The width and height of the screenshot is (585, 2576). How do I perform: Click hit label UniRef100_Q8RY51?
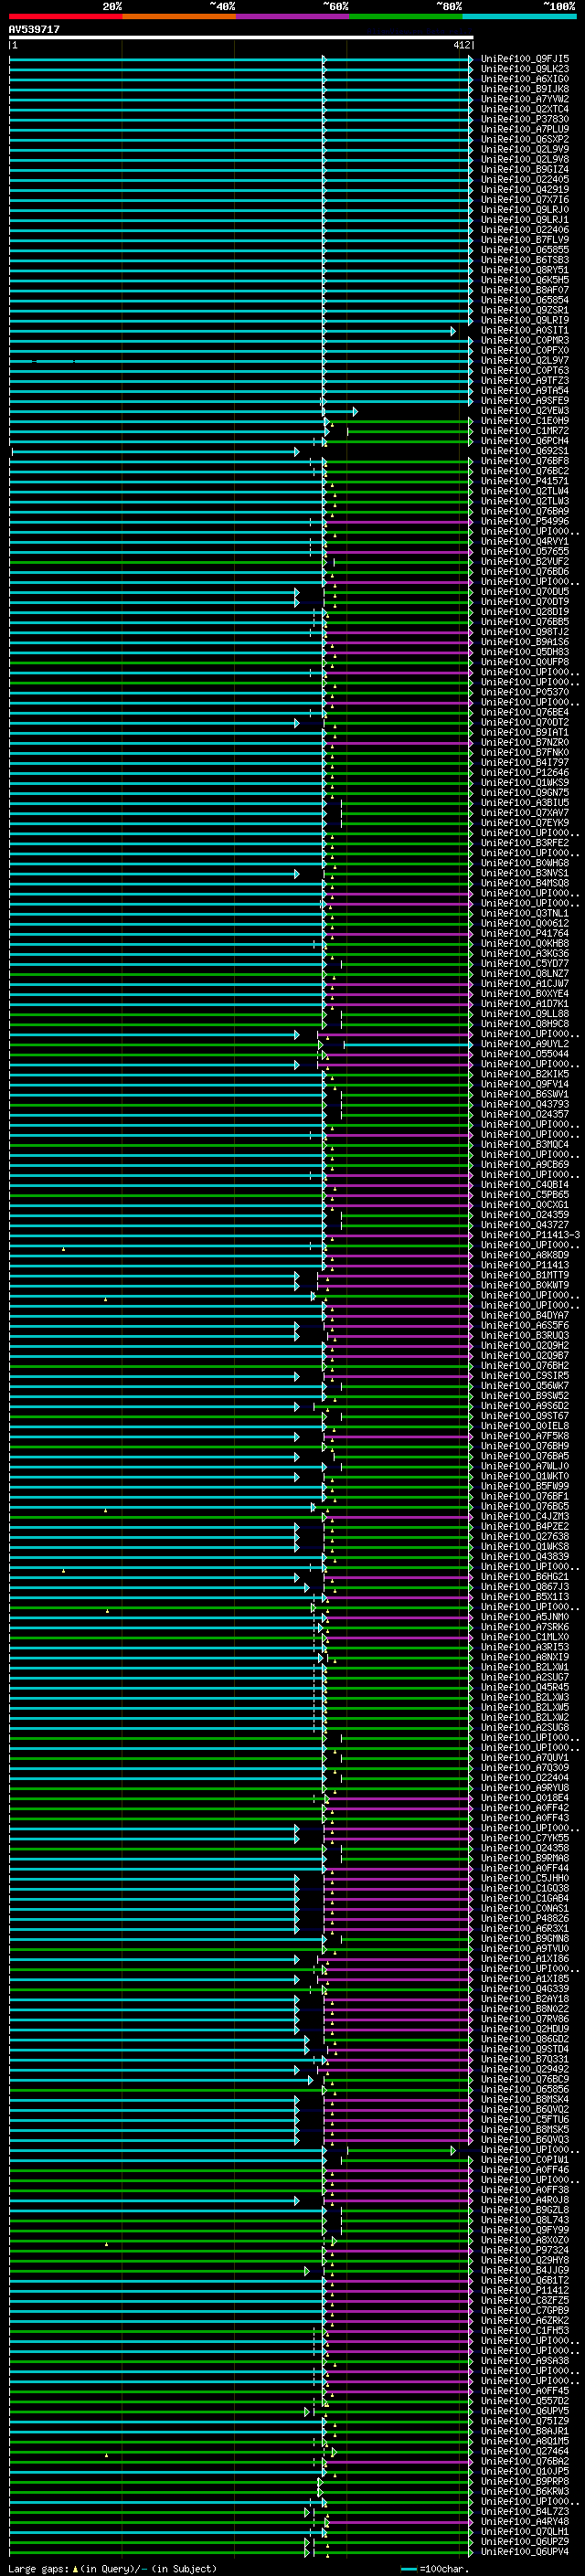525,270
